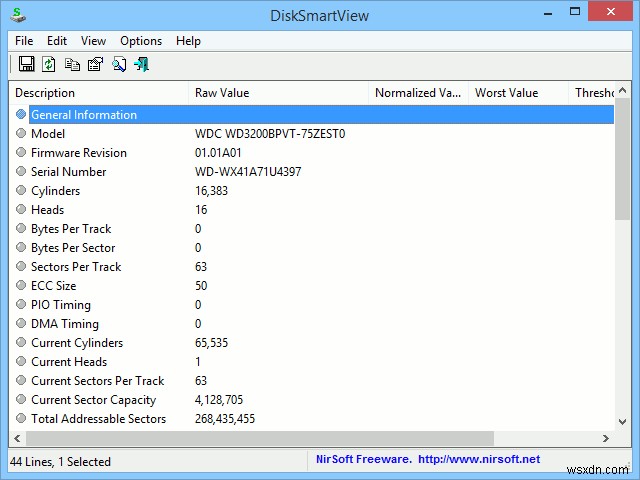This screenshot has width=640, height=480.
Task: Open the NirSoft website link
Action: (x=479, y=459)
